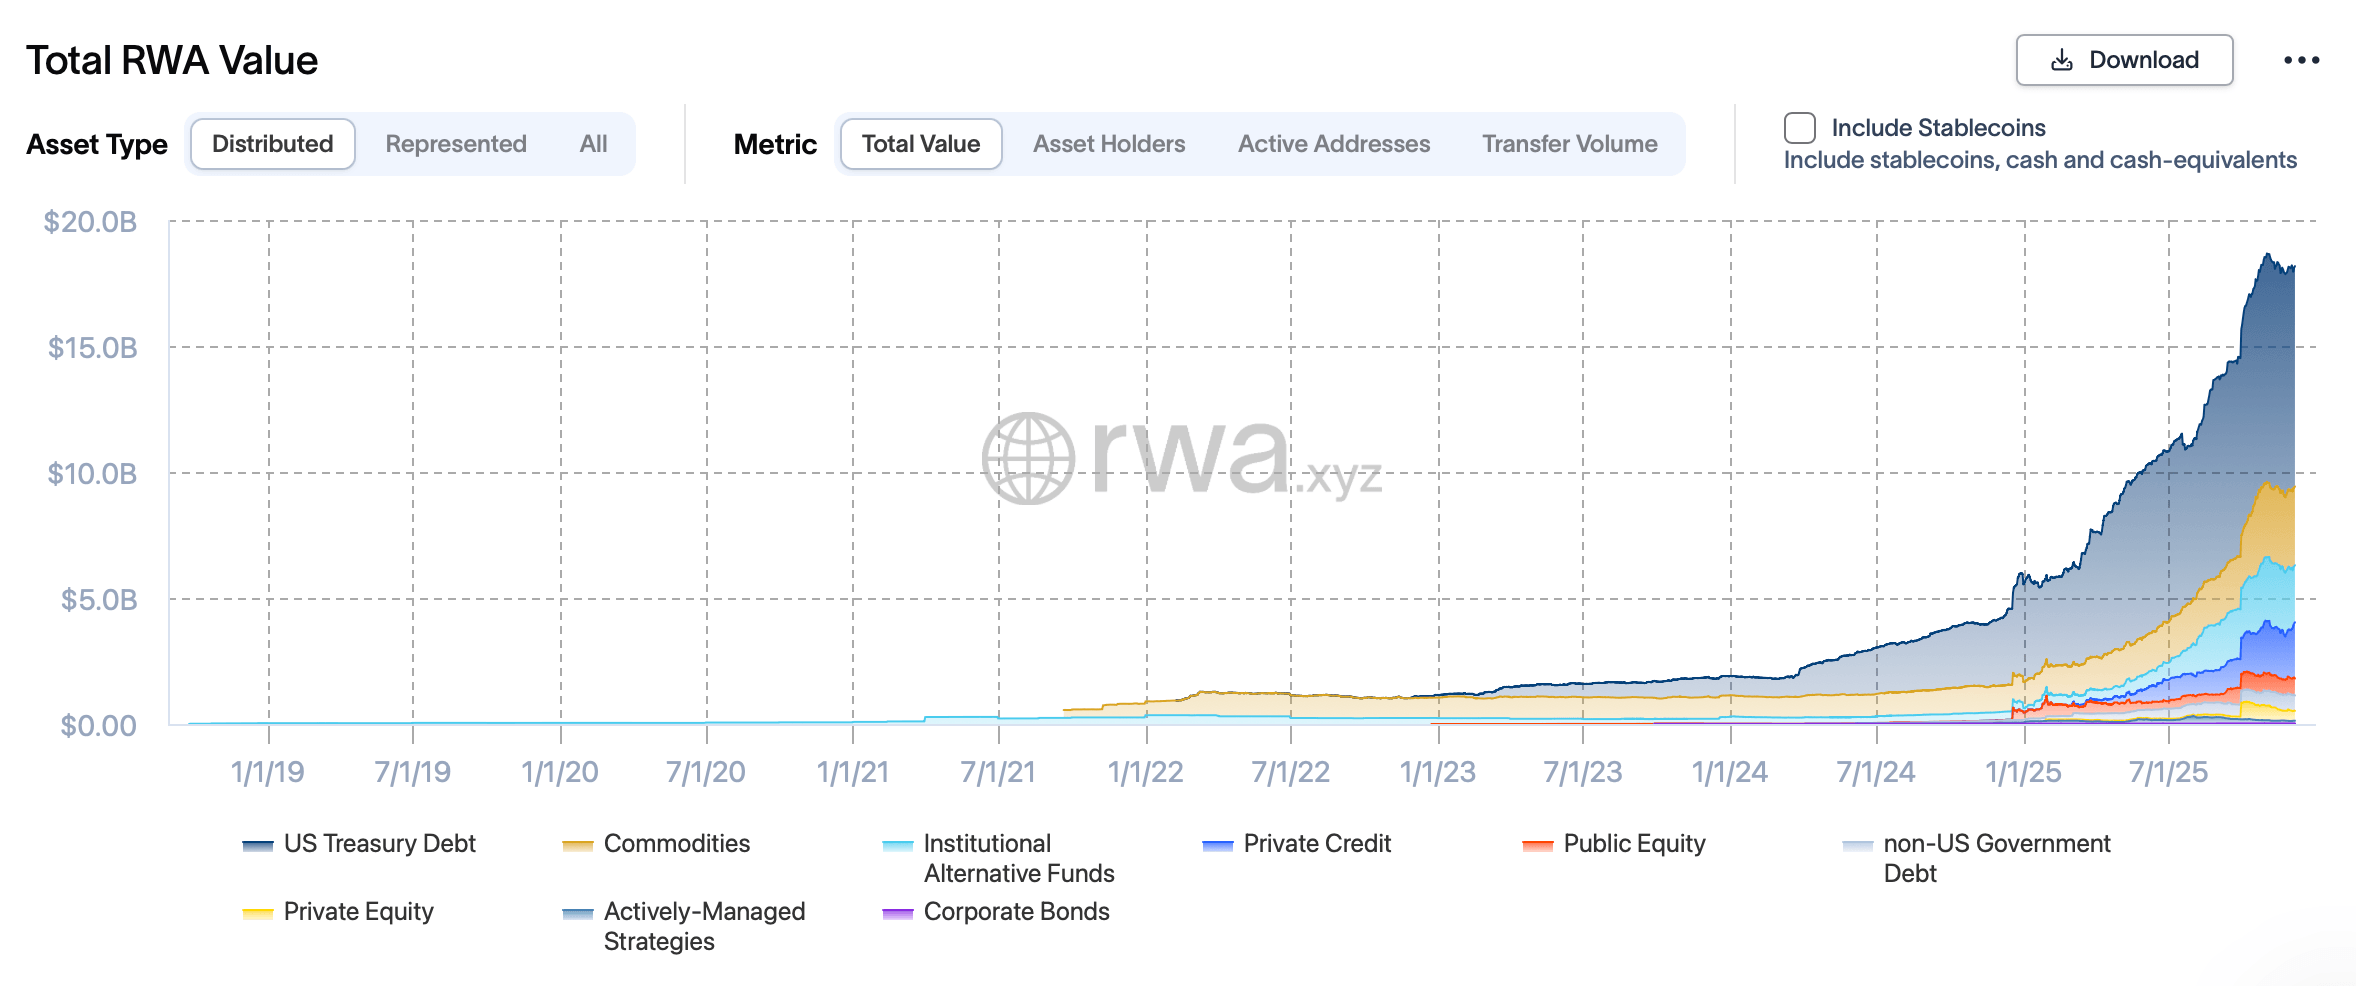Click the Private Equity legend marker

pos(257,913)
